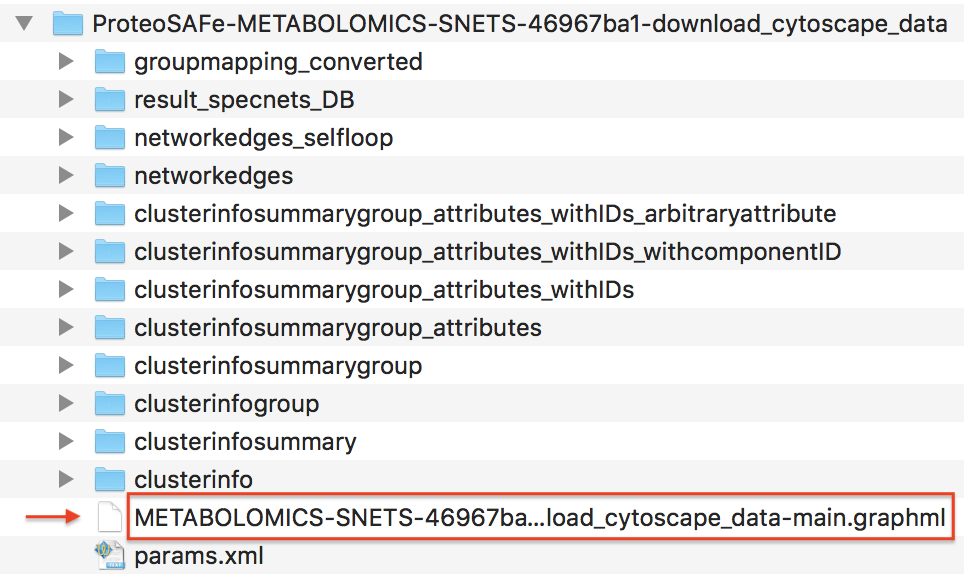The height and width of the screenshot is (576, 964).
Task: Expand the clusterinfogroup folder triangle
Action: click(66, 404)
